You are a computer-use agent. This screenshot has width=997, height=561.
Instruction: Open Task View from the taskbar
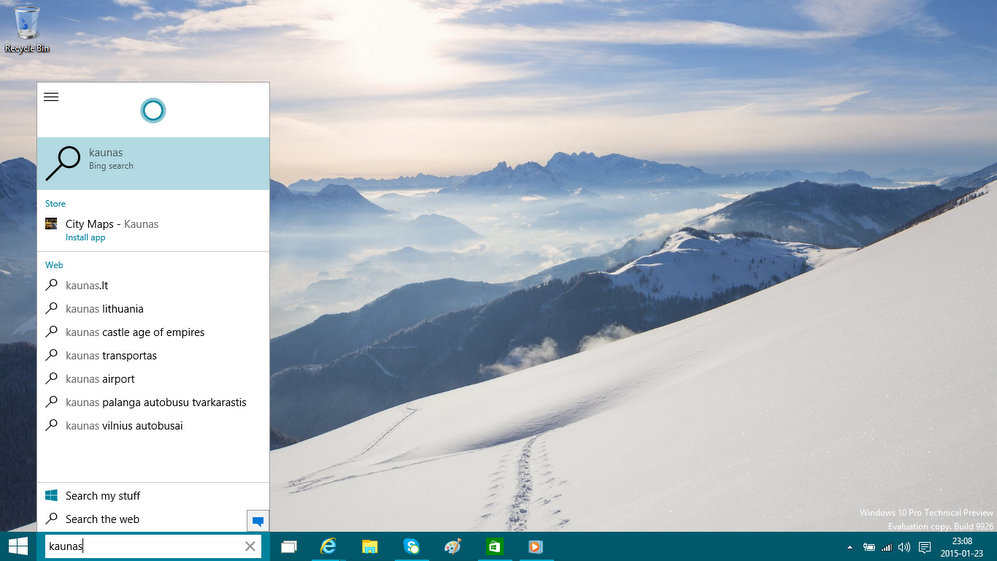(x=289, y=547)
